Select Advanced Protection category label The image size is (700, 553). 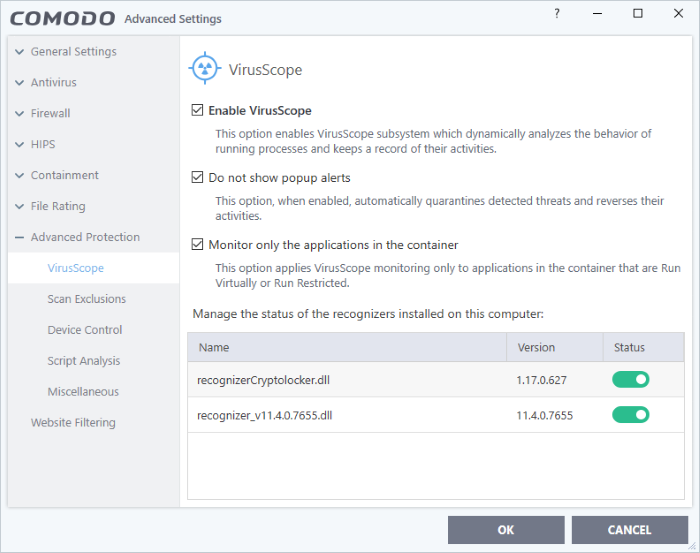point(85,237)
